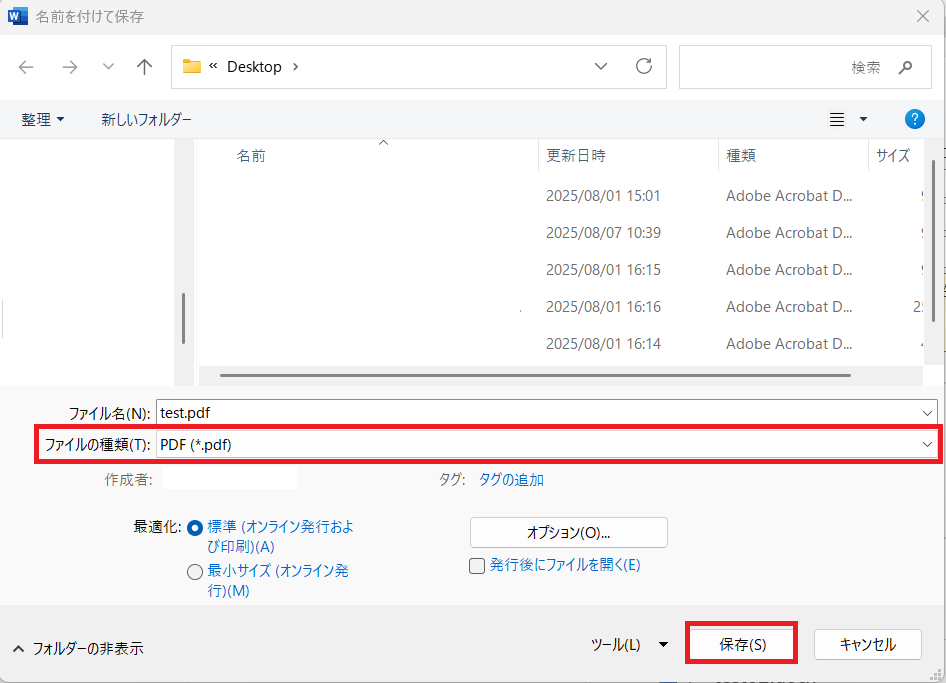The image size is (946, 683).
Task: Select file dated 2025/08/01 15:01
Action: [560, 196]
